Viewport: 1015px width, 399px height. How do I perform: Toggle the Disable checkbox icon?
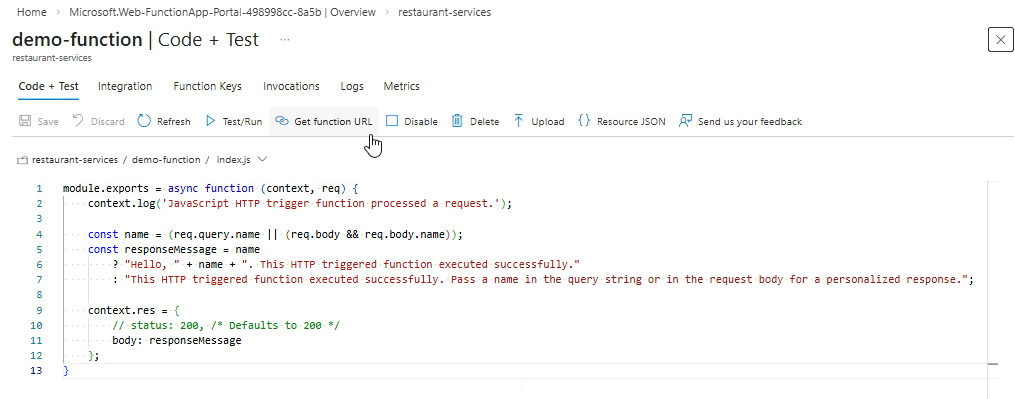coord(392,120)
